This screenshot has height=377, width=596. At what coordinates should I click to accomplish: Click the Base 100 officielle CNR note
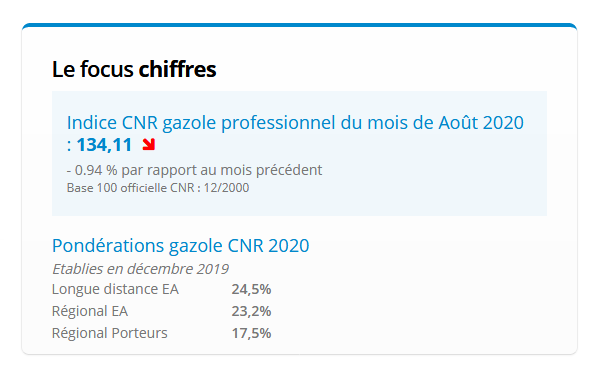[158, 188]
